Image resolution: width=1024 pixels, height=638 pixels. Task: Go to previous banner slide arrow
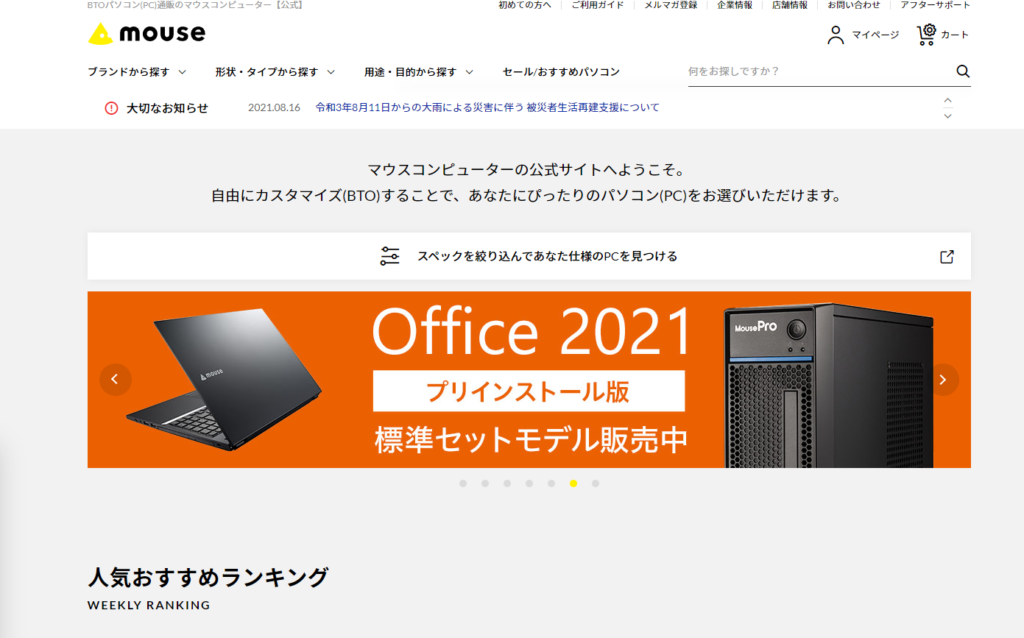click(x=116, y=379)
